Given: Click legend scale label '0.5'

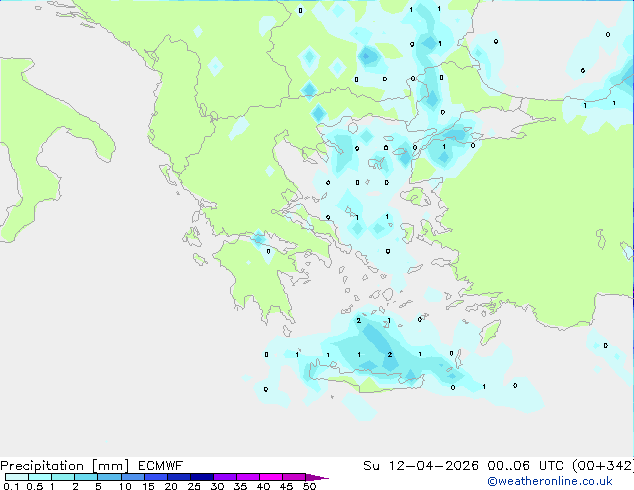Looking at the screenshot, I should (35, 486).
